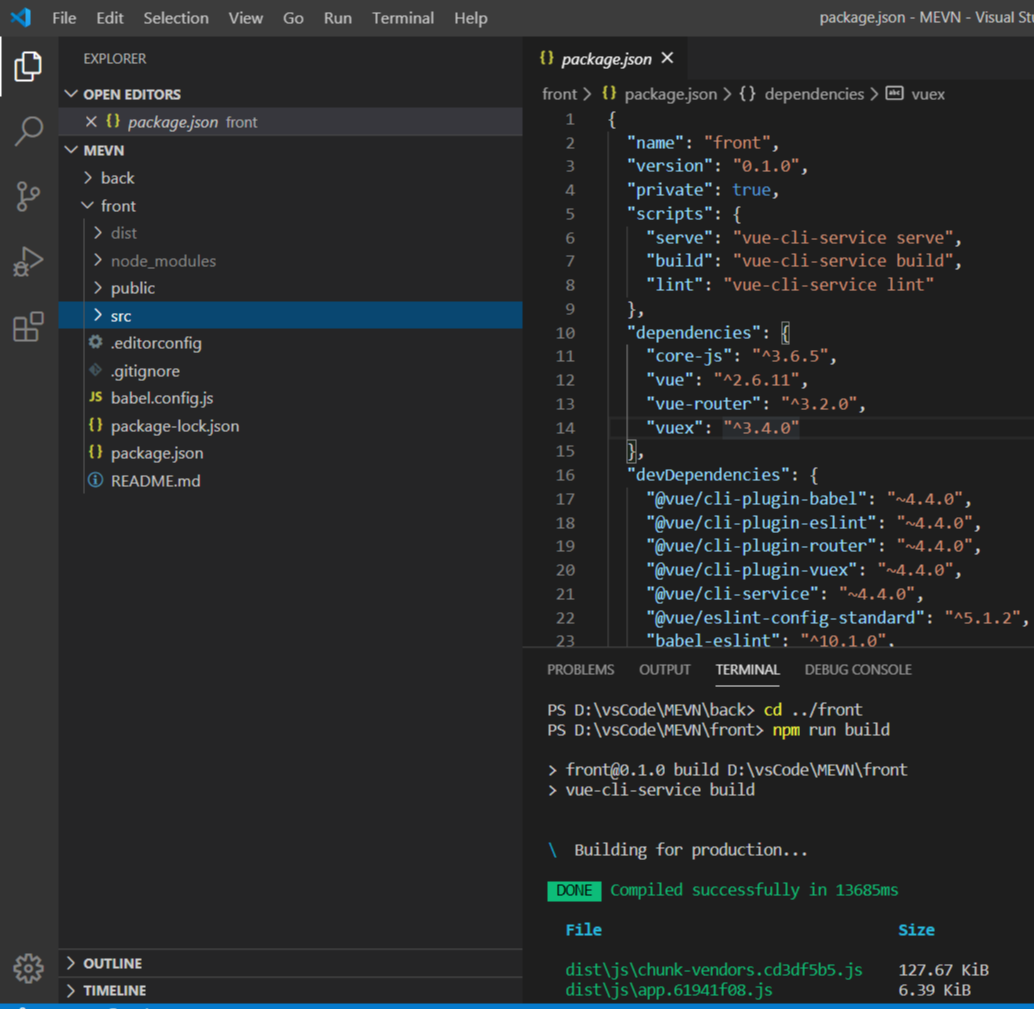Viewport: 1034px width, 1009px height.
Task: Expand the node_modules folder
Action: pyautogui.click(x=98, y=260)
